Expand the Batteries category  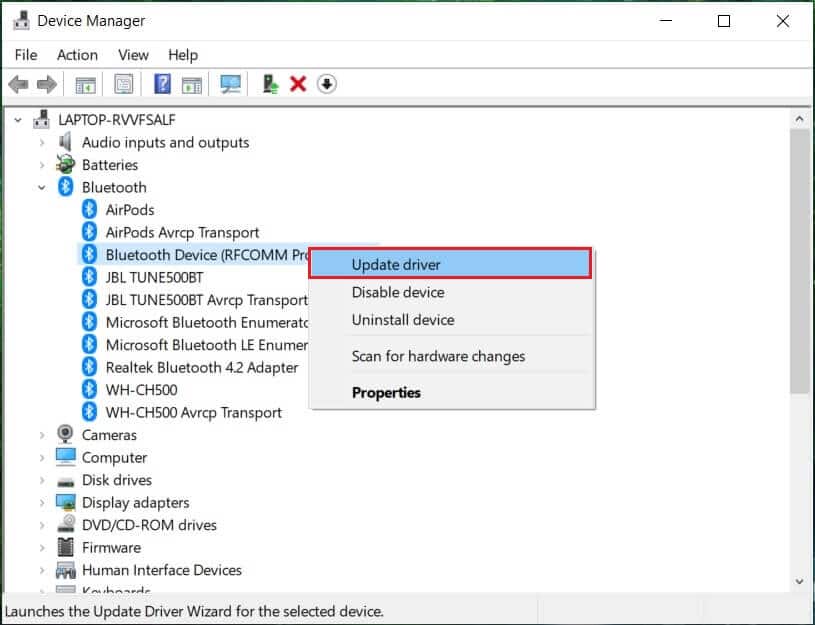[42, 165]
